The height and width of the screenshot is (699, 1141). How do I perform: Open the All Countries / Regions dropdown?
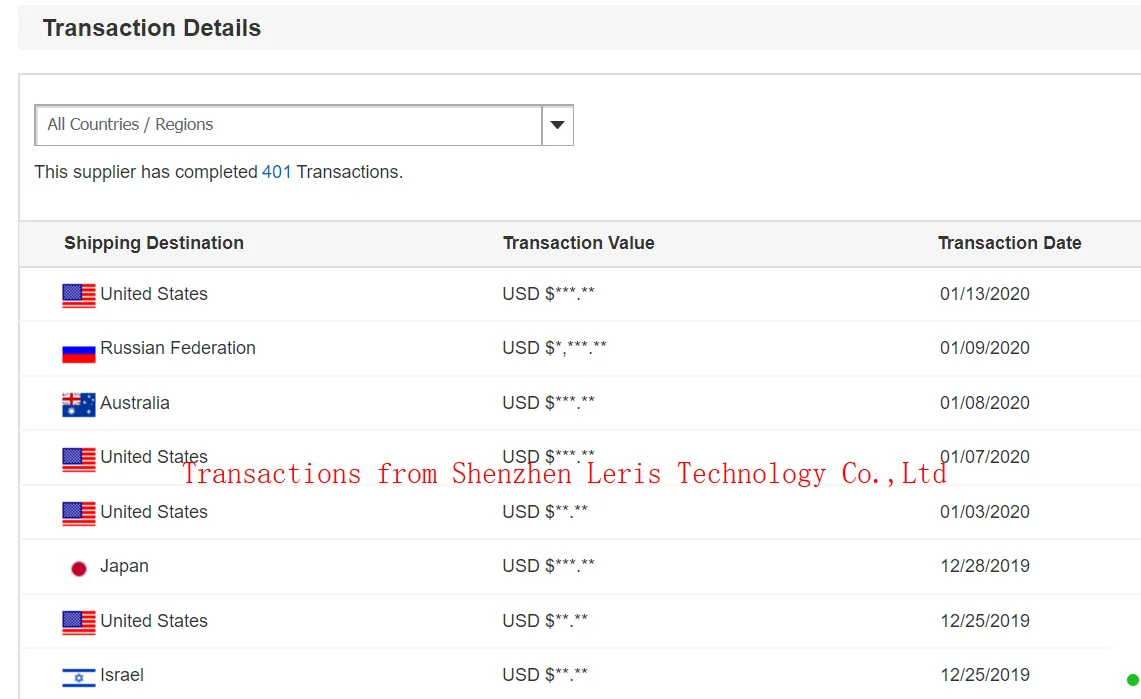tap(288, 125)
